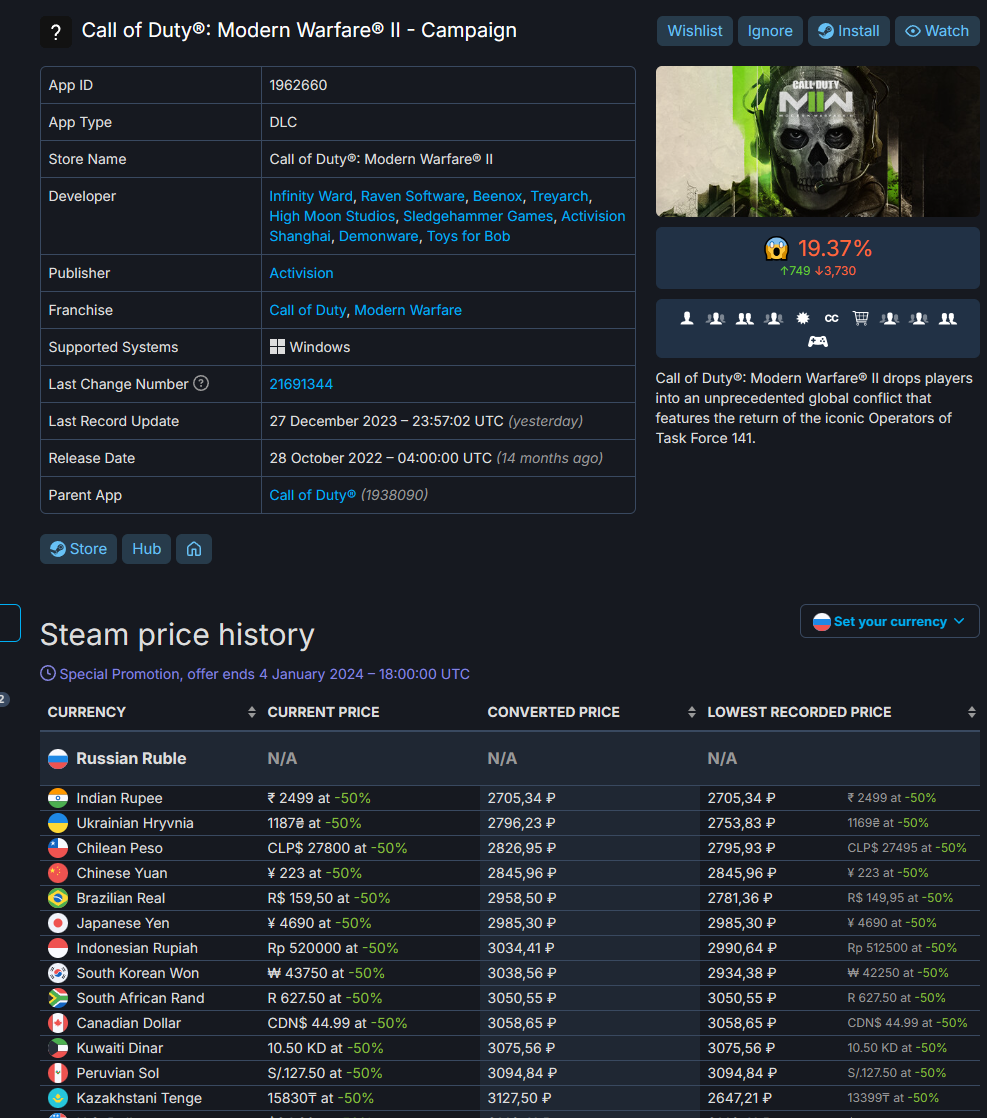Open the Activision publisher link
This screenshot has width=987, height=1118.
click(x=301, y=273)
